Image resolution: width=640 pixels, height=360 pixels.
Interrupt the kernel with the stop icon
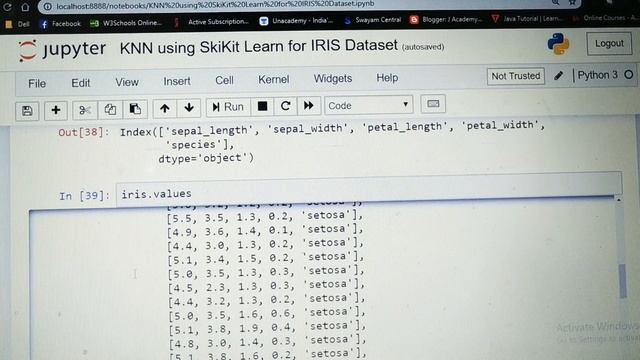click(262, 107)
